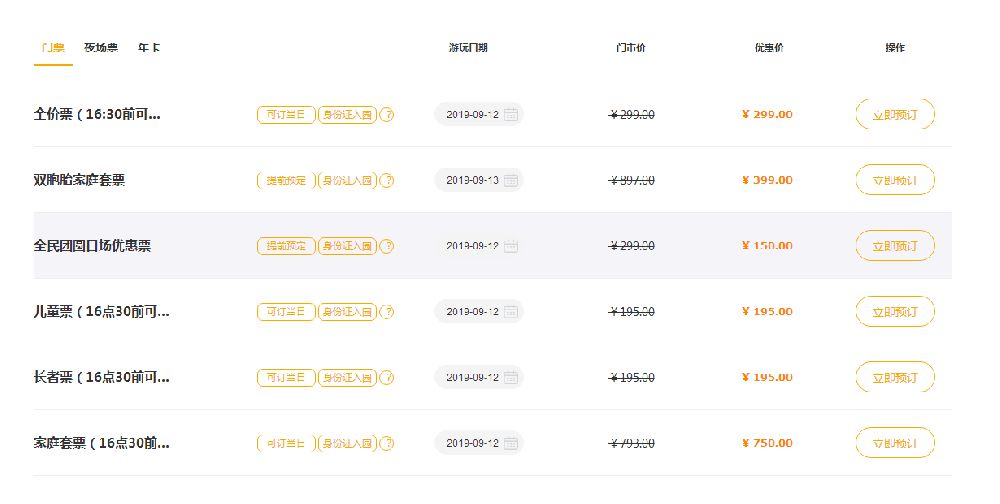Click help icon on 双胞胎家庭套票 row
This screenshot has width=1000, height=504.
pos(386,181)
